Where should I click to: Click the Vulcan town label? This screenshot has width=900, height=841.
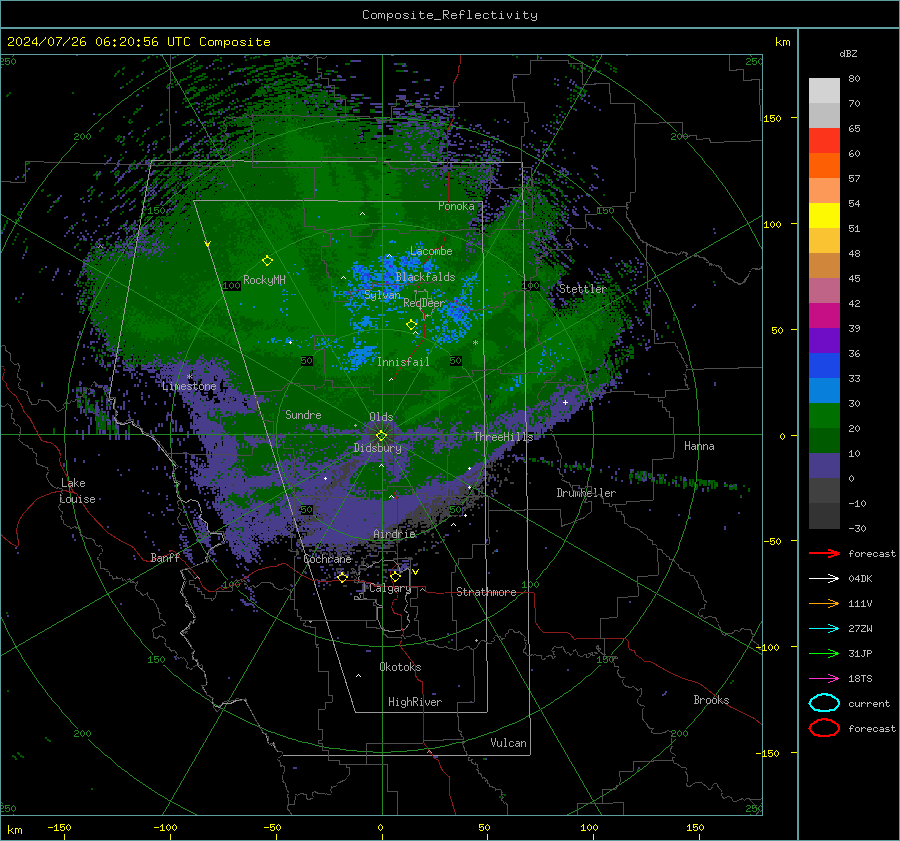[509, 743]
